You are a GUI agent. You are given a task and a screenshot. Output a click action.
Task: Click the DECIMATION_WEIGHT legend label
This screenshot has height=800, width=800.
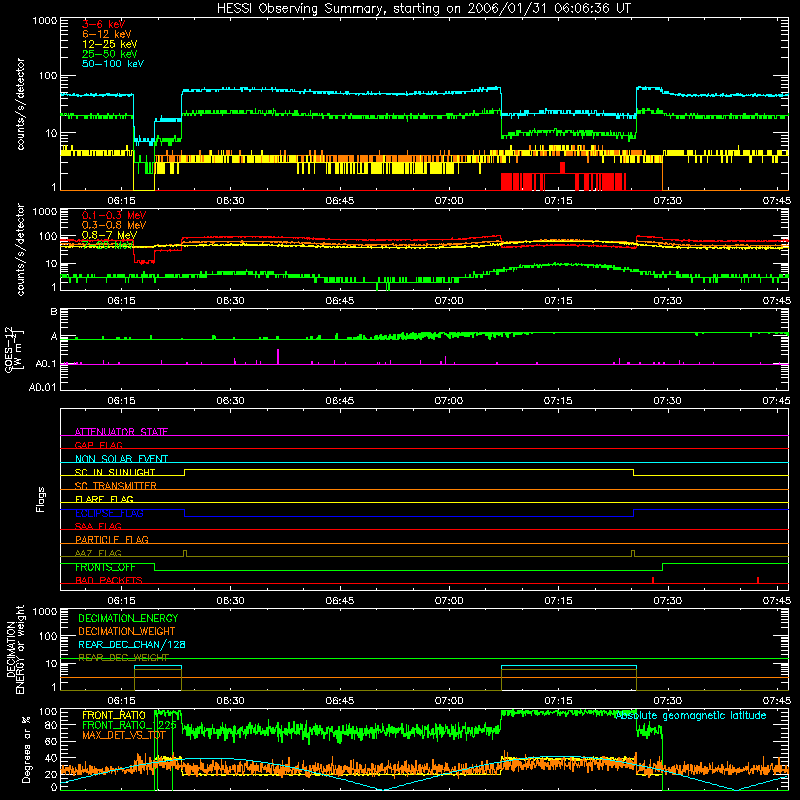pos(127,631)
